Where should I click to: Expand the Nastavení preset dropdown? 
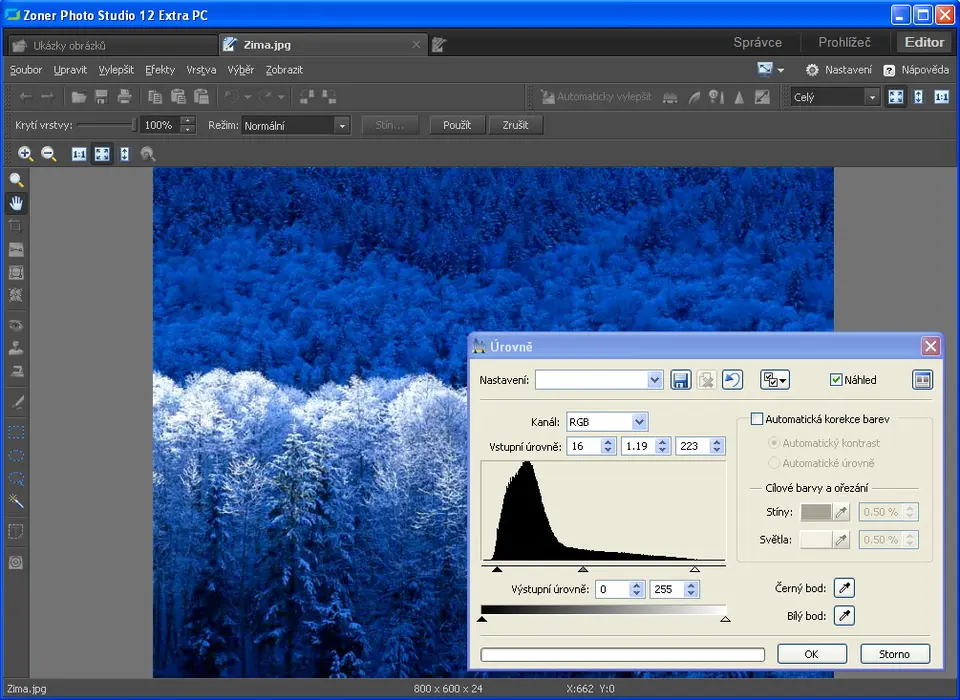655,380
